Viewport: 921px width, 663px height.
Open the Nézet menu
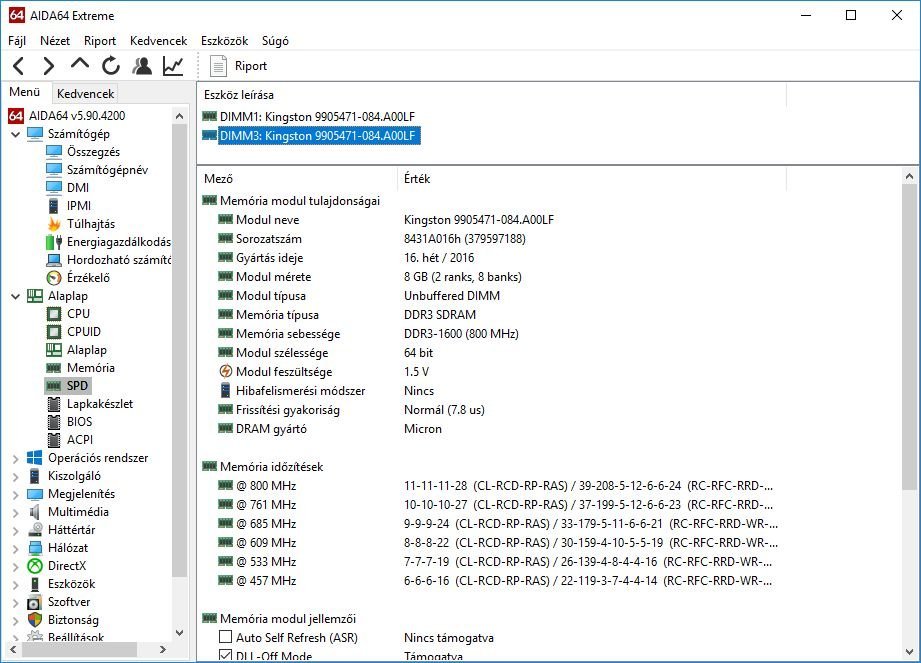point(55,41)
